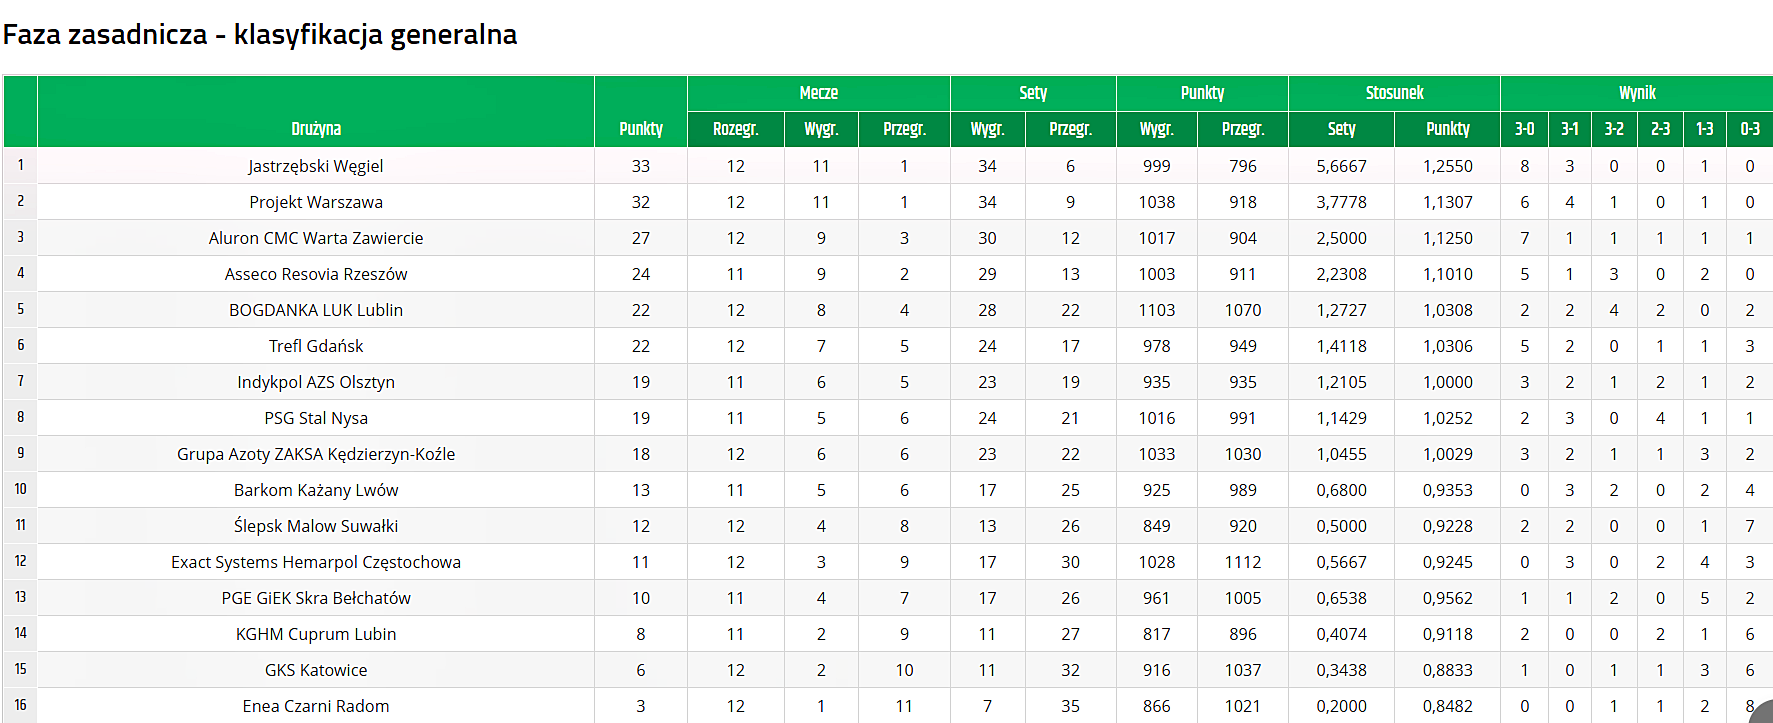Open the Projekt Warszawa team link

click(316, 202)
